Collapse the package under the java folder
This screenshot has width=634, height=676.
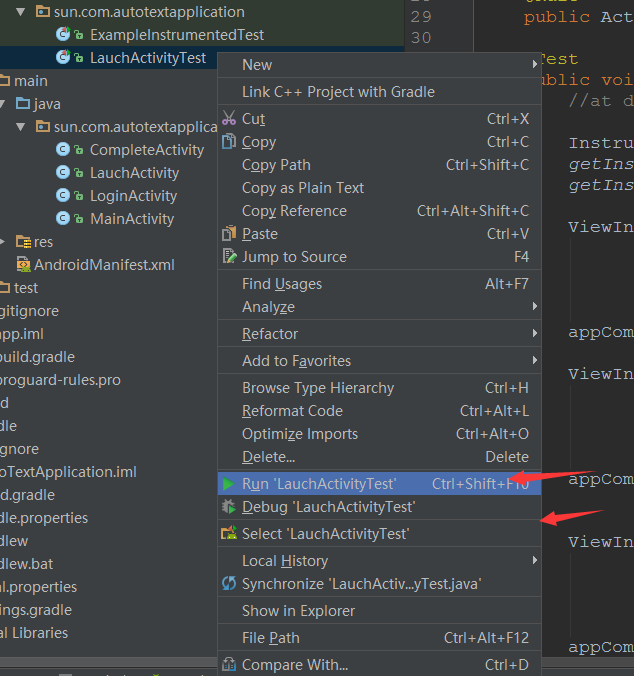coord(20,127)
